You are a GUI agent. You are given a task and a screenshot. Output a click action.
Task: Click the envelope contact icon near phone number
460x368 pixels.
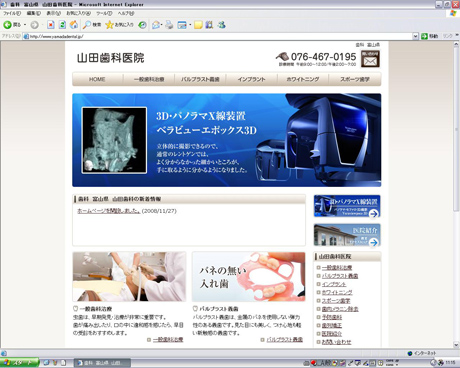tap(370, 59)
